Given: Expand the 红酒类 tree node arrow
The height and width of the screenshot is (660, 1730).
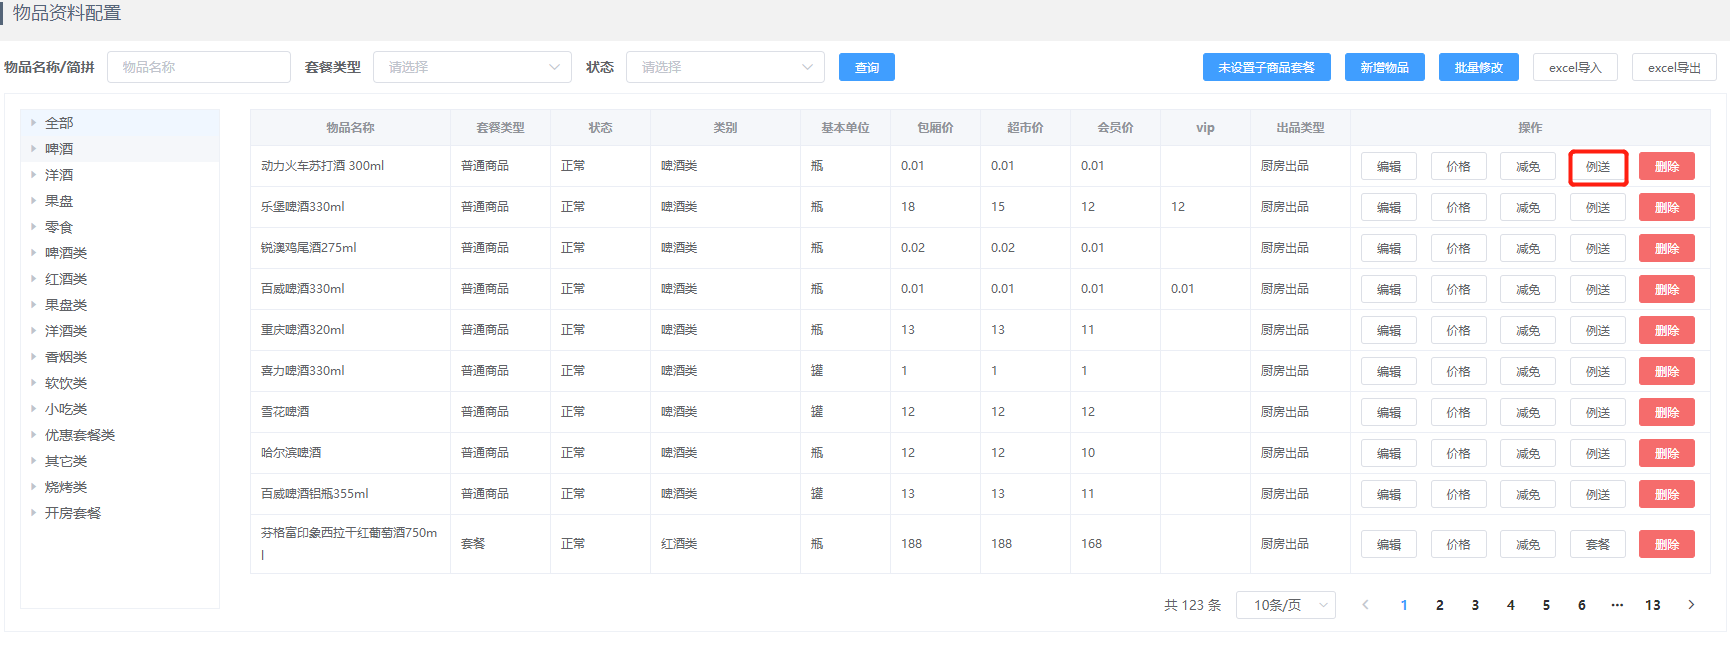Looking at the screenshot, I should click(33, 279).
